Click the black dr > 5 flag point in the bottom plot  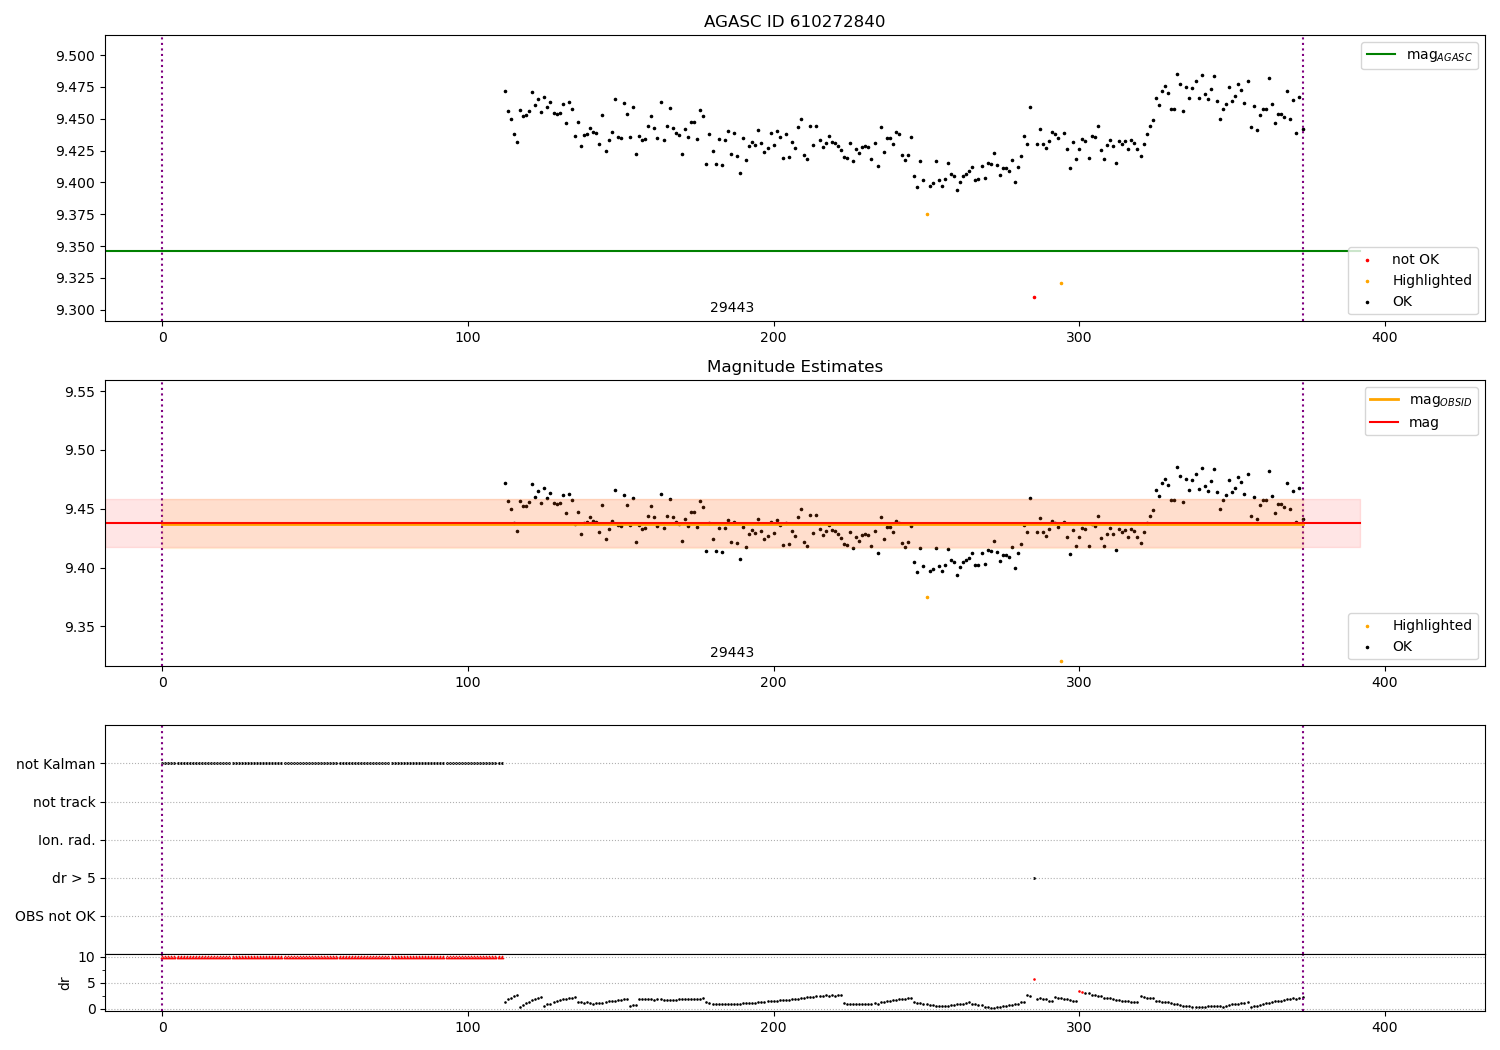point(1034,878)
